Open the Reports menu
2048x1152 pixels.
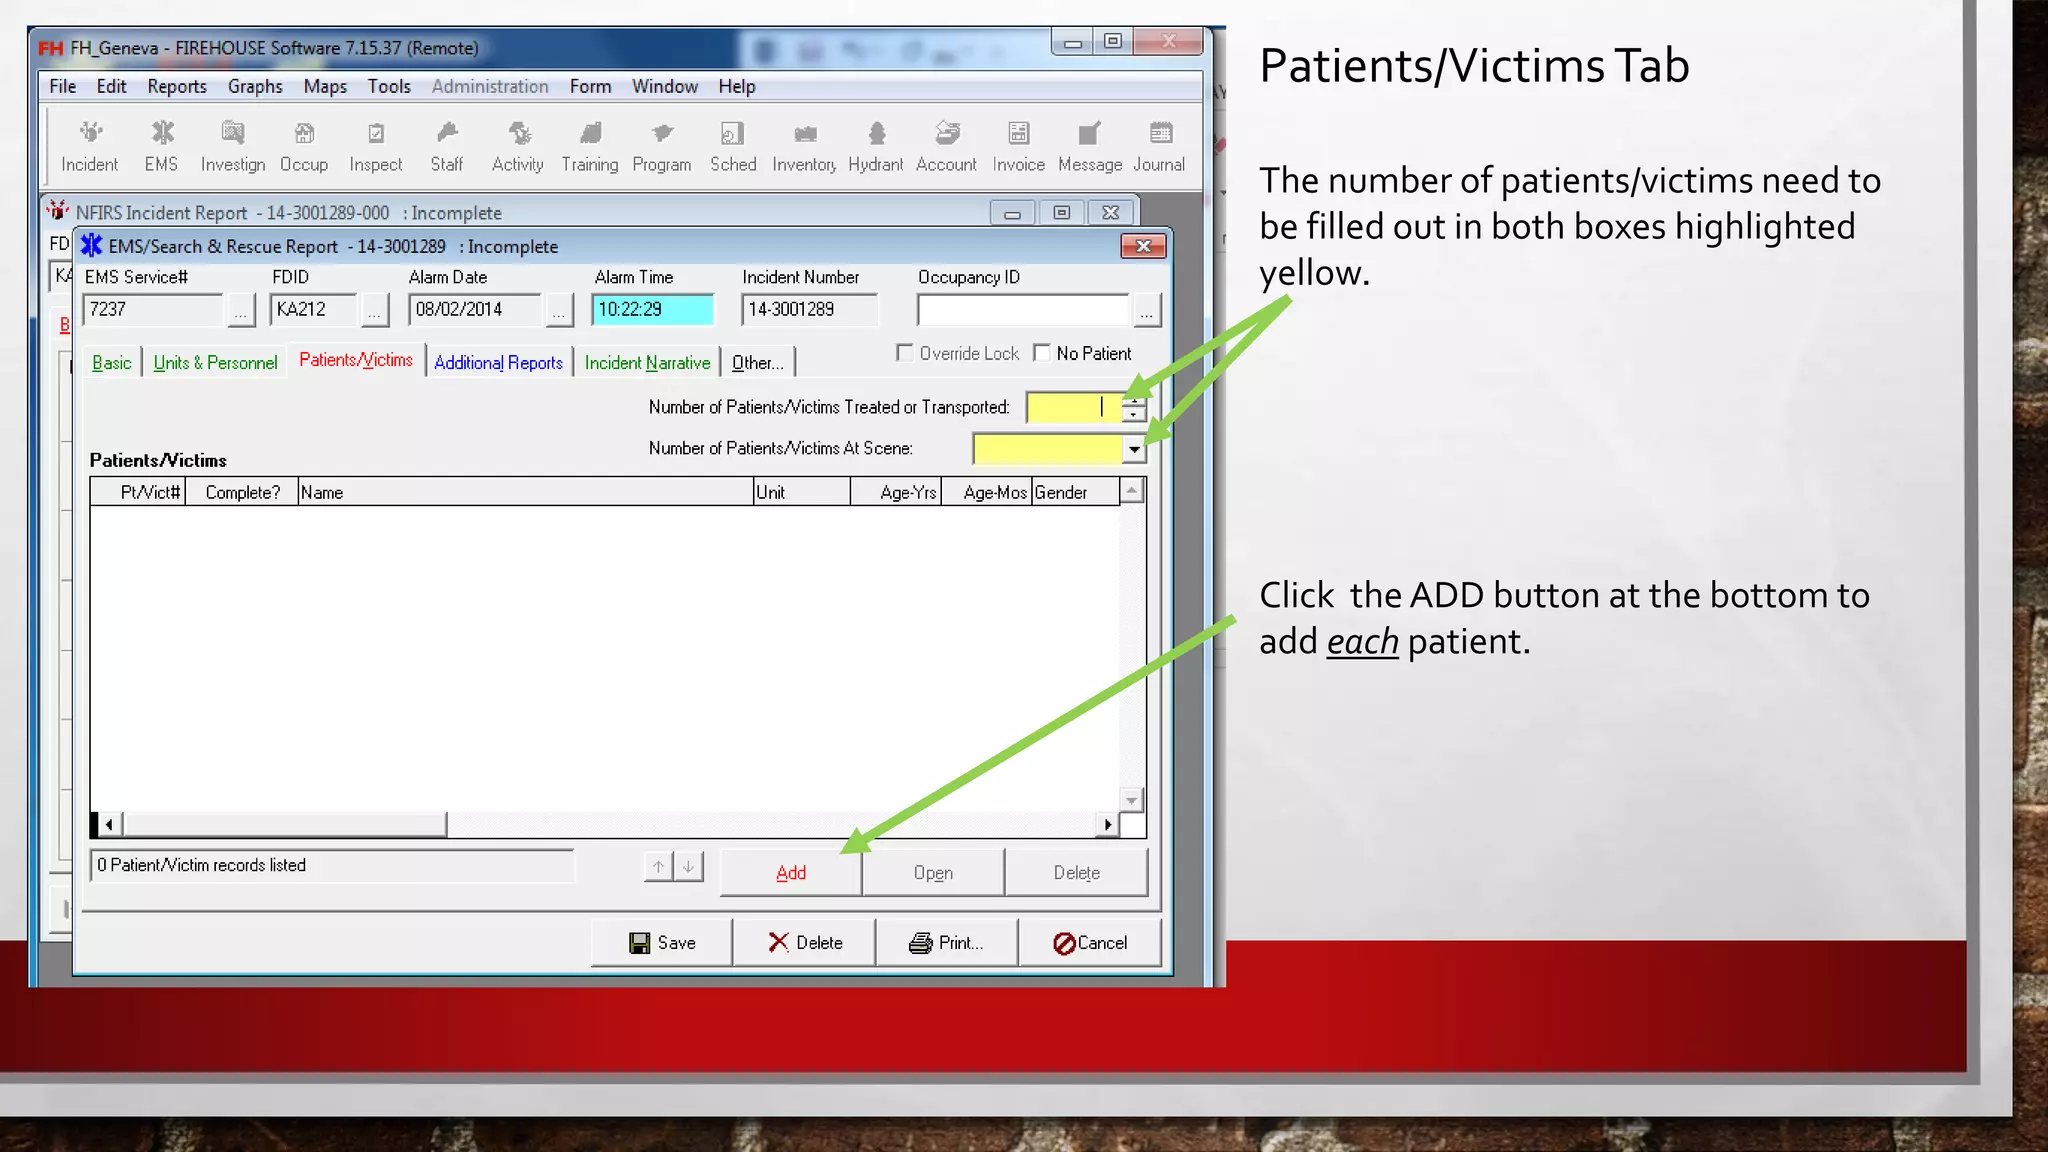pos(177,87)
